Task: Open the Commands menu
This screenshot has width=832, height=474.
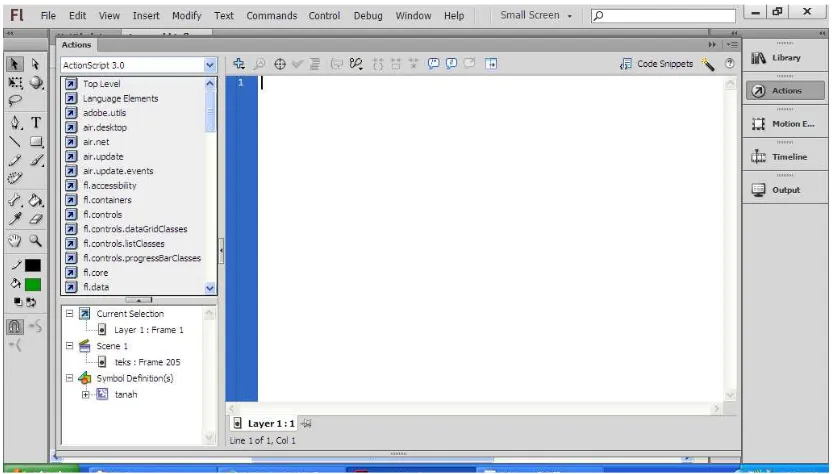Action: coord(272,15)
